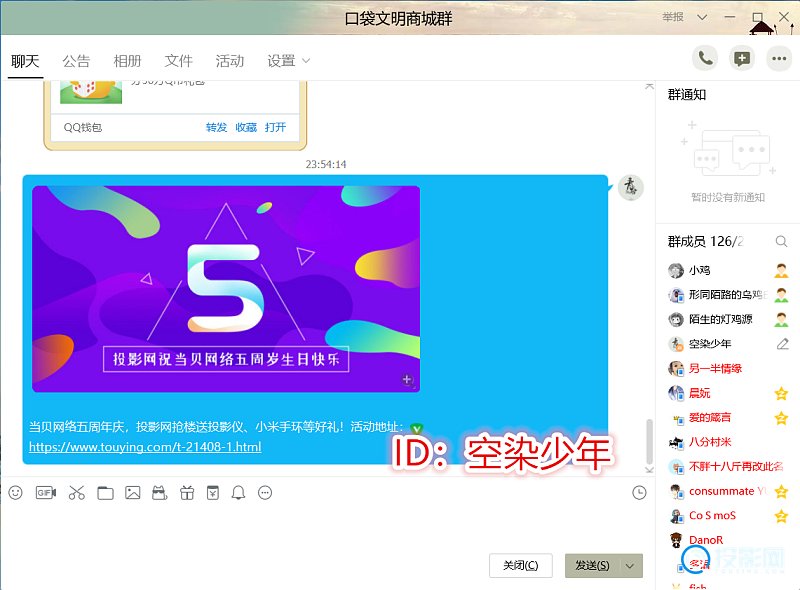Click 转发 on the QQ钱包 card

216,127
